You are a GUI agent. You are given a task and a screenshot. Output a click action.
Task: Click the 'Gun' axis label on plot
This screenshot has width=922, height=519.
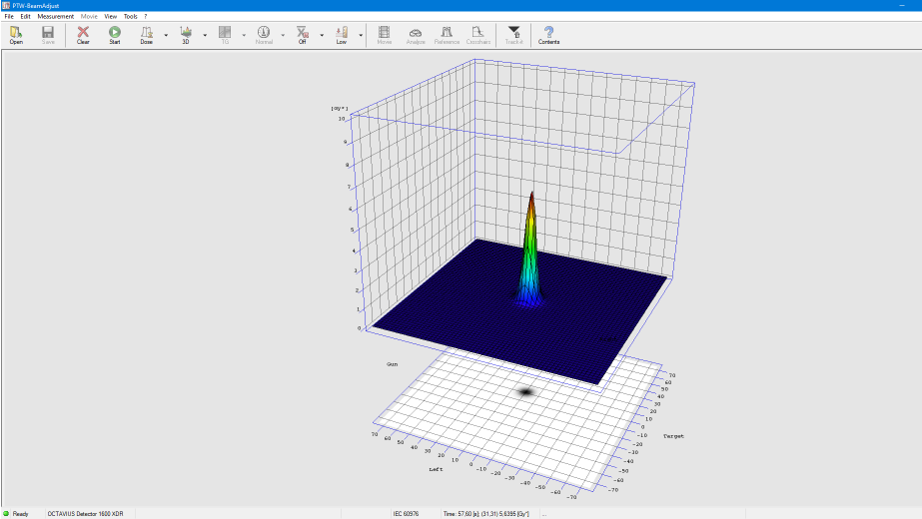click(x=392, y=364)
